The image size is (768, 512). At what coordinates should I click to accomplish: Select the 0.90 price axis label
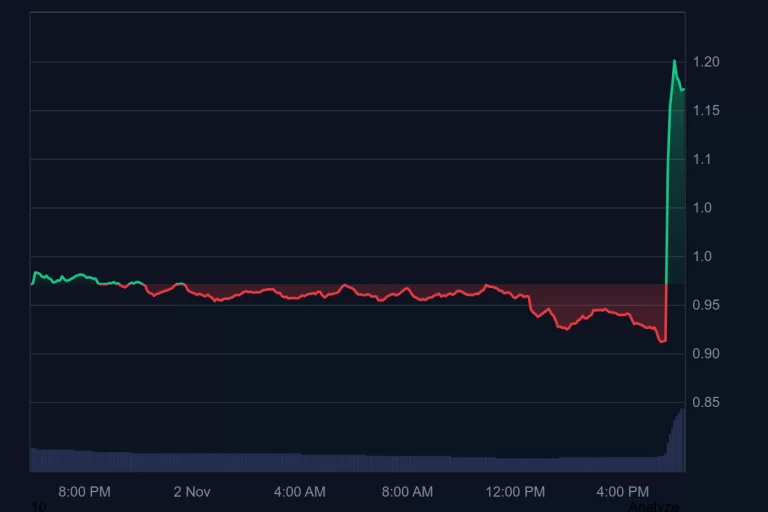click(708, 354)
